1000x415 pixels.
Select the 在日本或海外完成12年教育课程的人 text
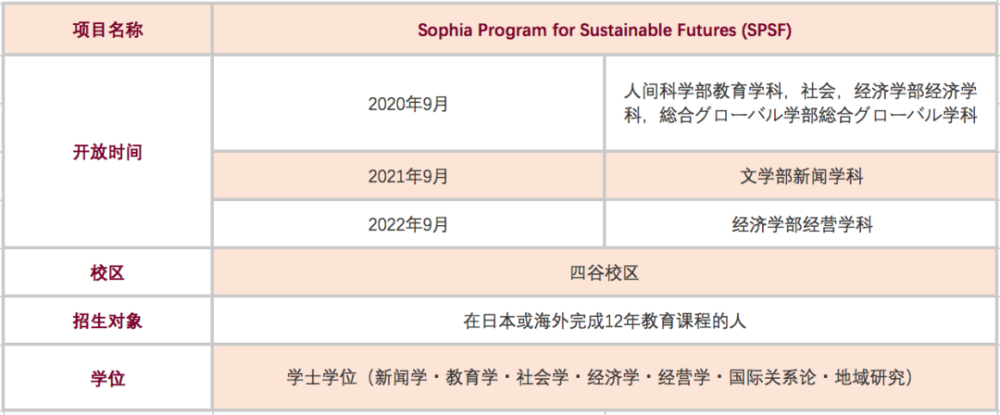(604, 322)
